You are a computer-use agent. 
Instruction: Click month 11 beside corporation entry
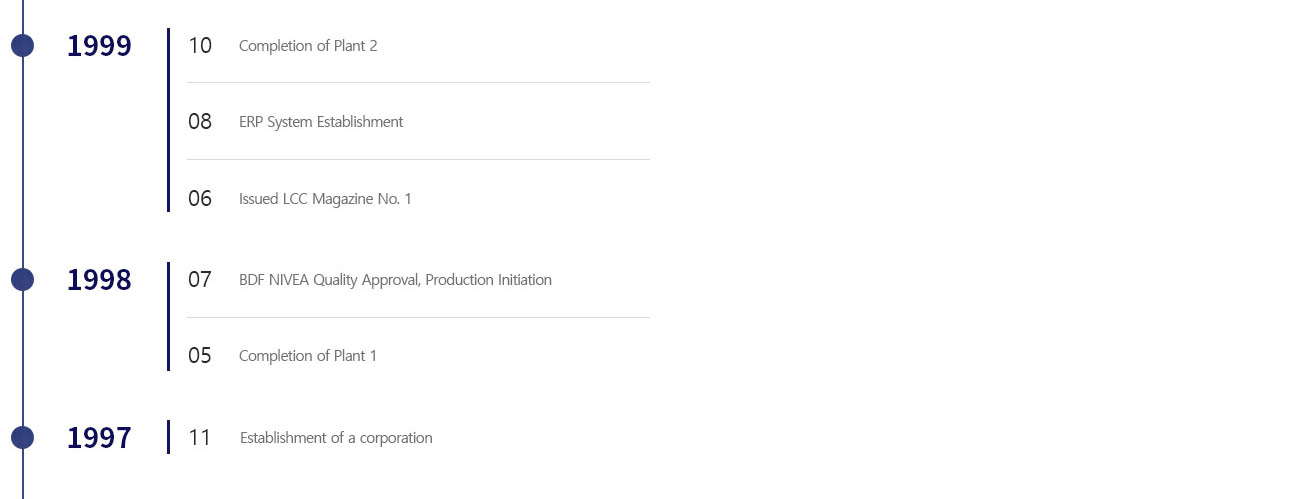(200, 437)
